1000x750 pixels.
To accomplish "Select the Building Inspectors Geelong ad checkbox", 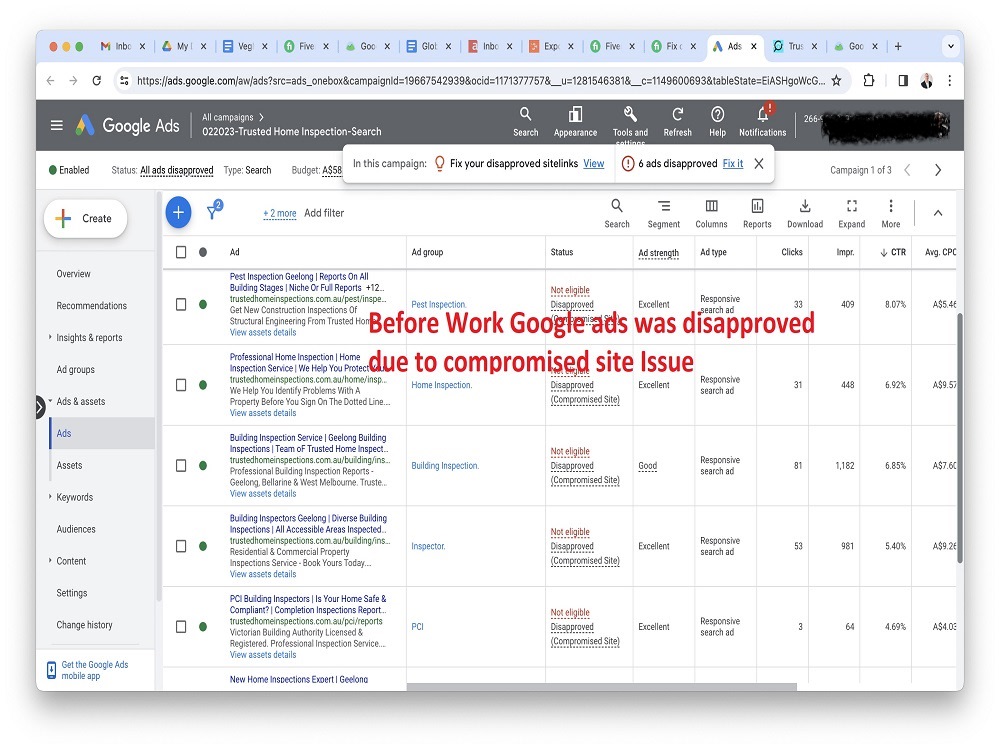I will (x=181, y=546).
